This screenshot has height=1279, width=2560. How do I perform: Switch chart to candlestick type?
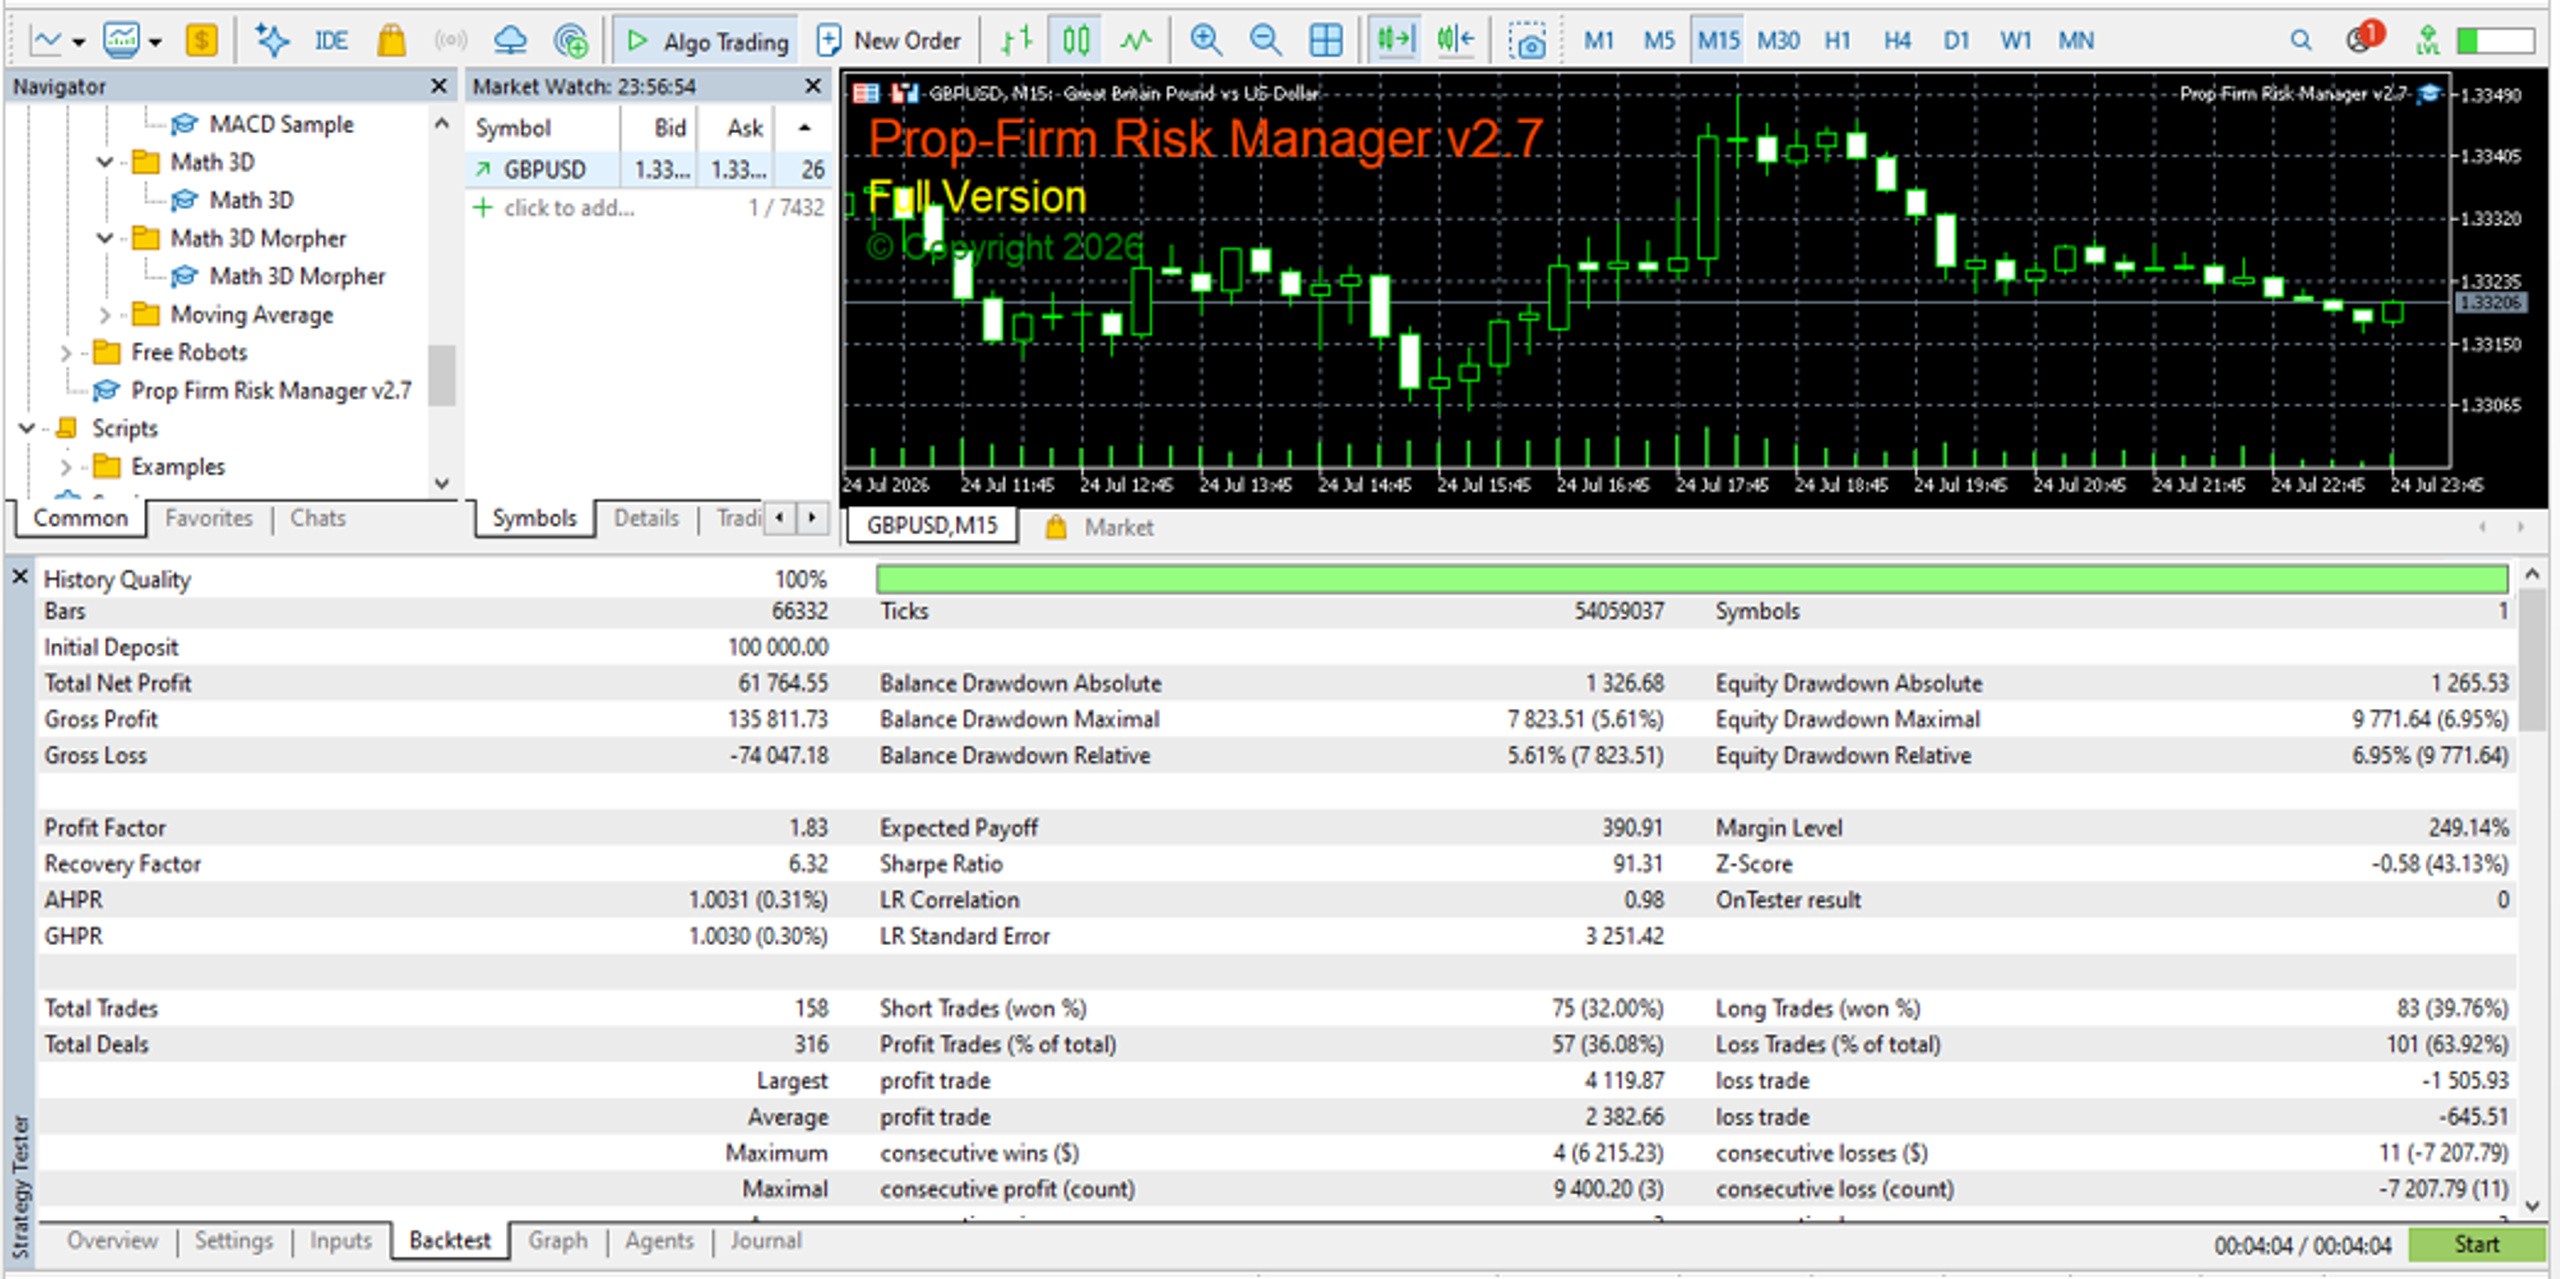[x=1076, y=41]
